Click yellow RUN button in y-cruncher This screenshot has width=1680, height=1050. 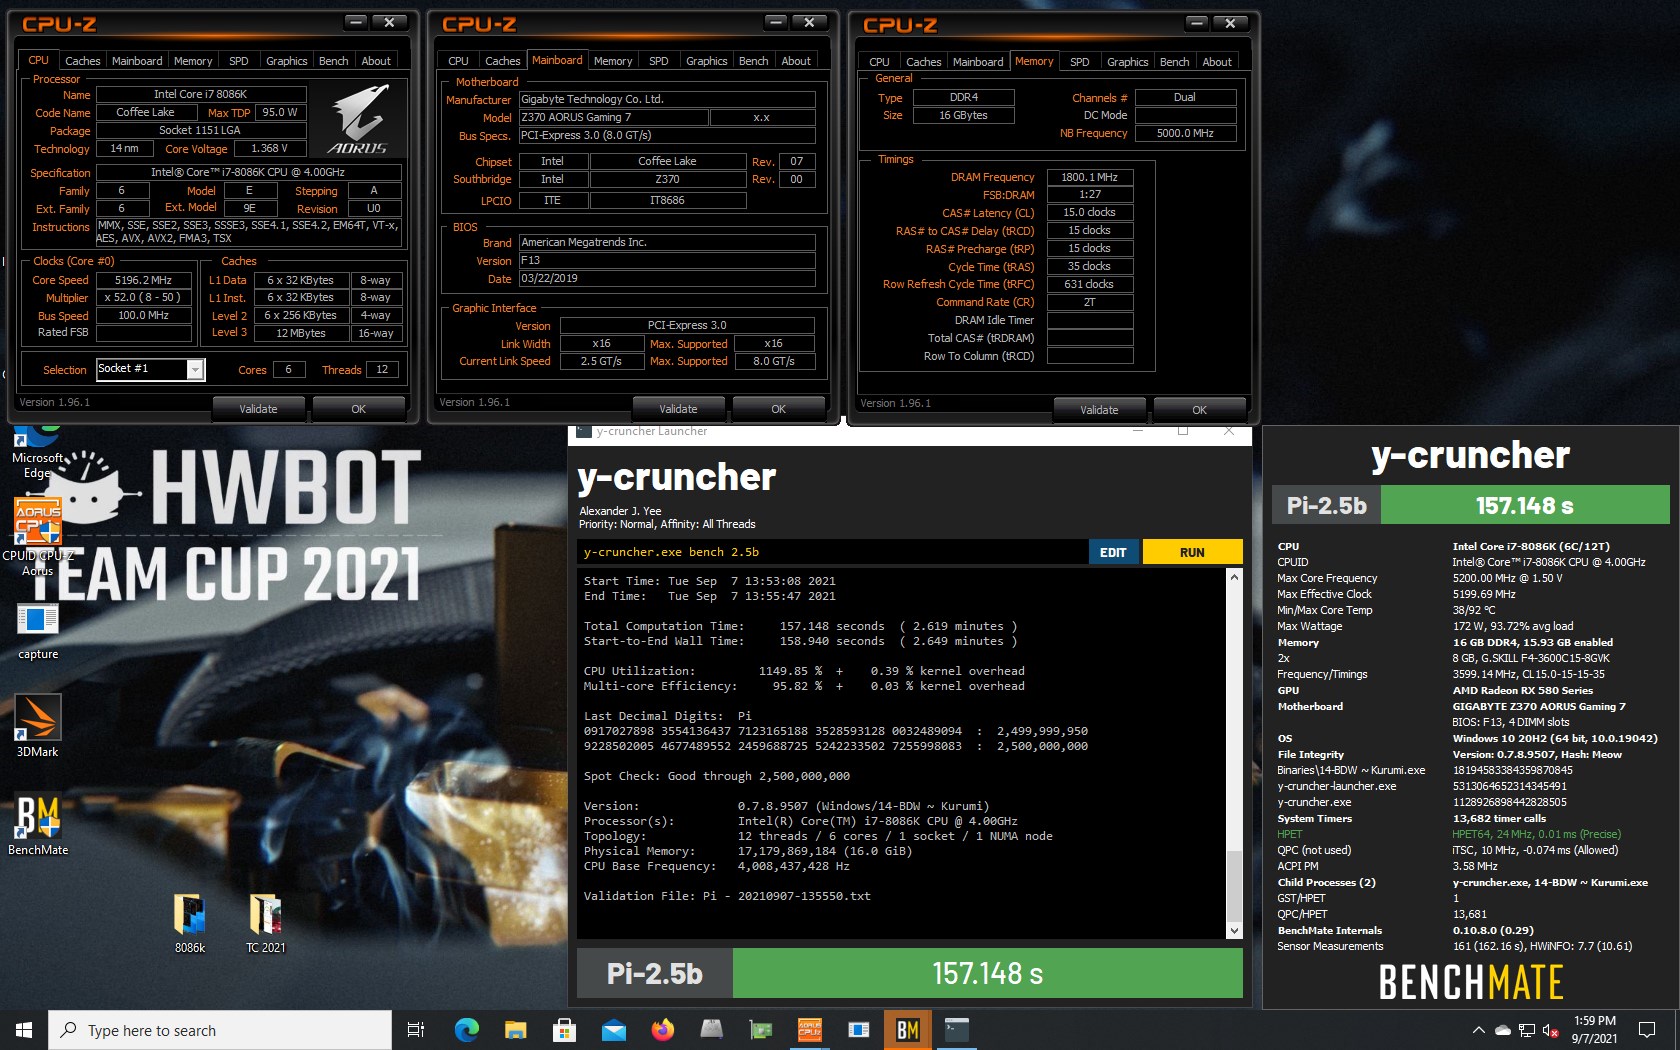click(x=1192, y=552)
